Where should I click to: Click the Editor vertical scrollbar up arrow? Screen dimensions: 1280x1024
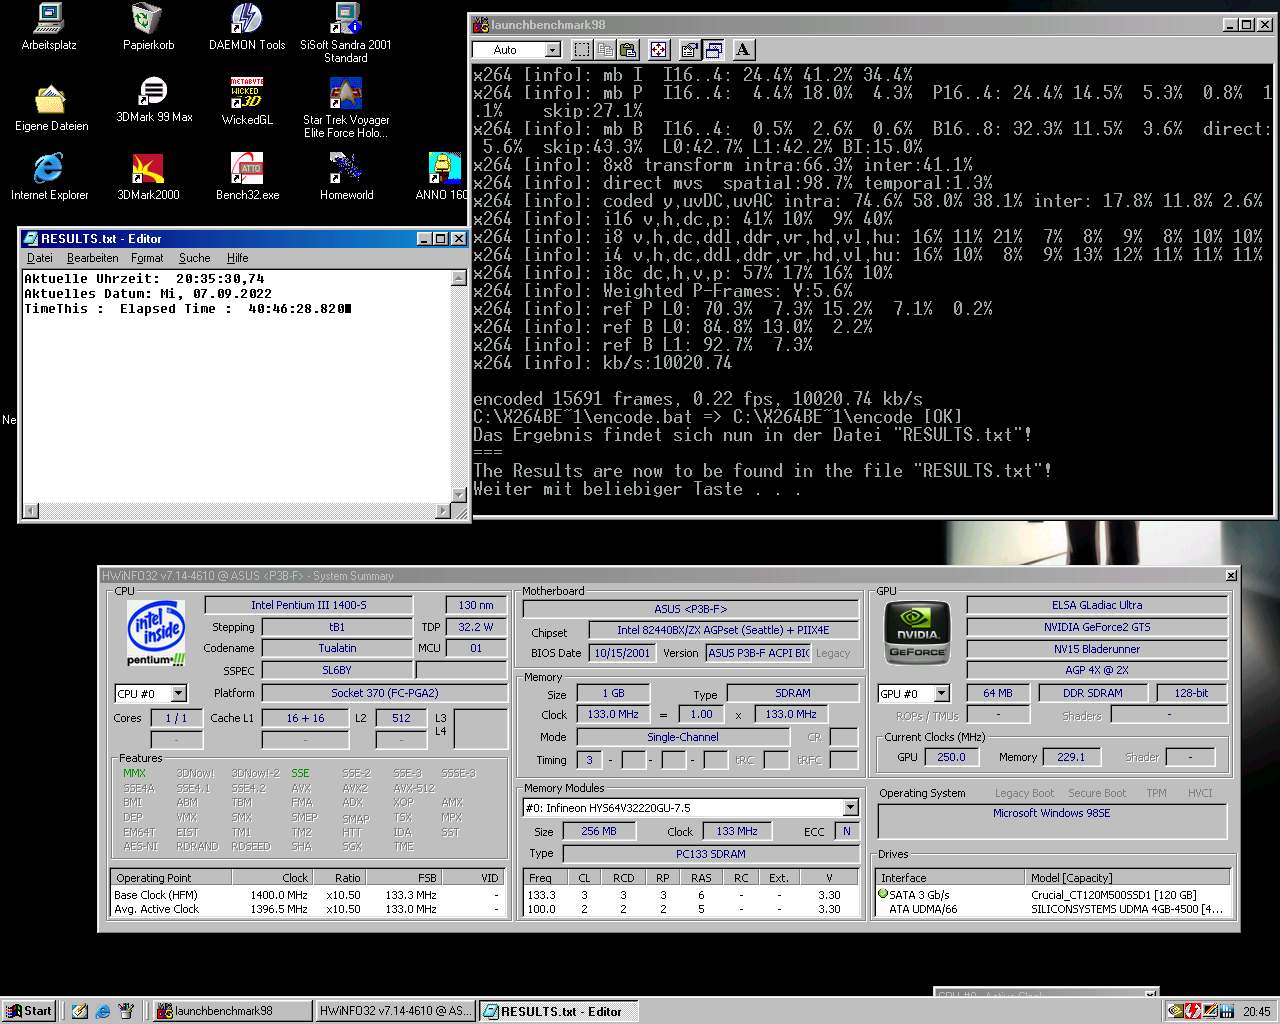coord(459,278)
